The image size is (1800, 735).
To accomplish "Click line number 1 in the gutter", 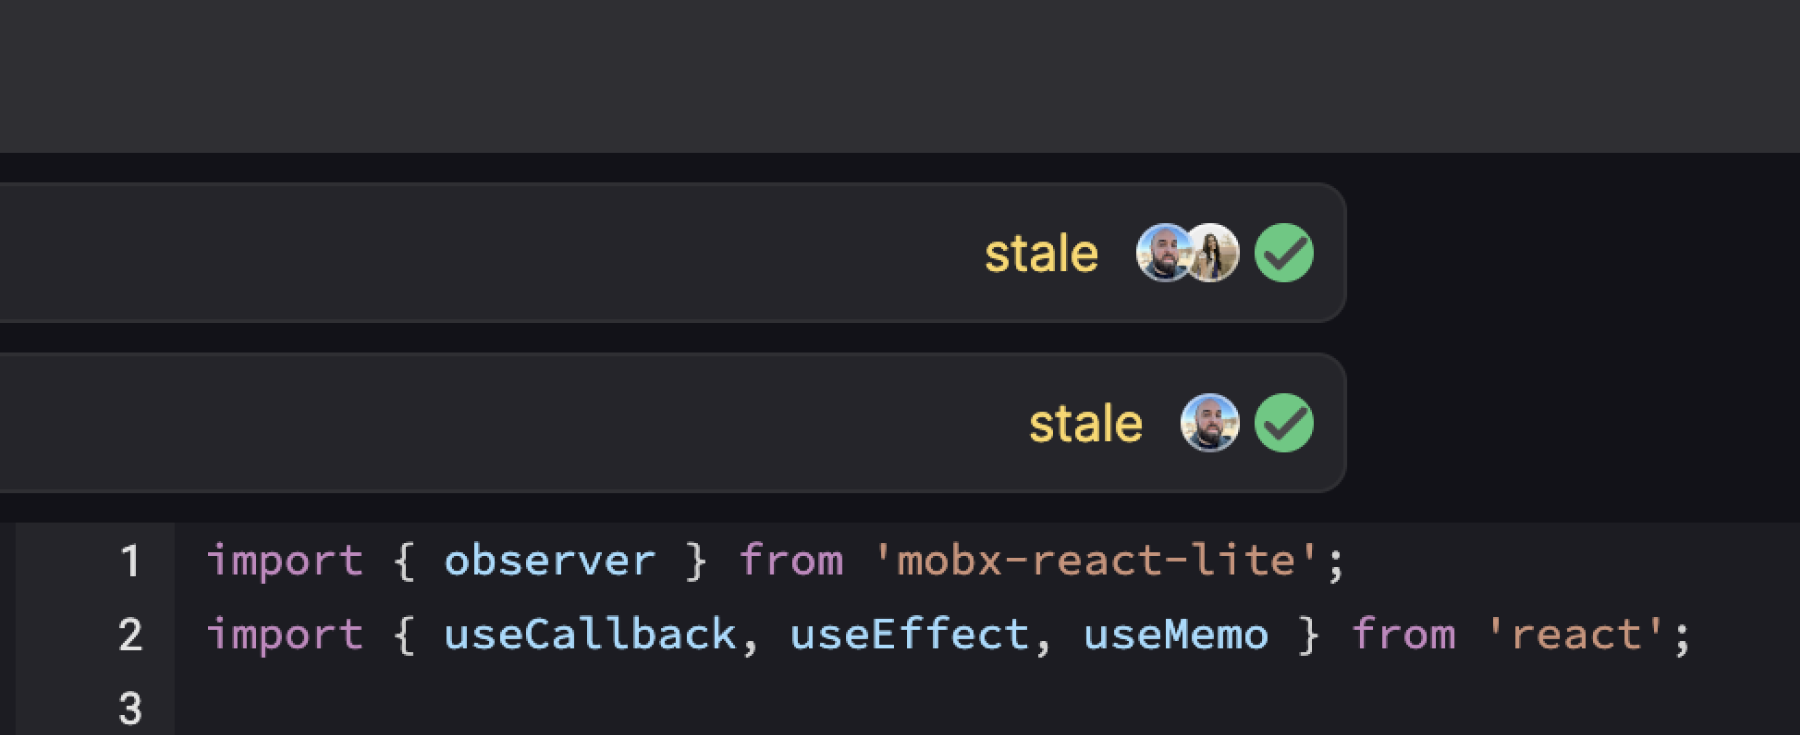I will click(x=130, y=561).
